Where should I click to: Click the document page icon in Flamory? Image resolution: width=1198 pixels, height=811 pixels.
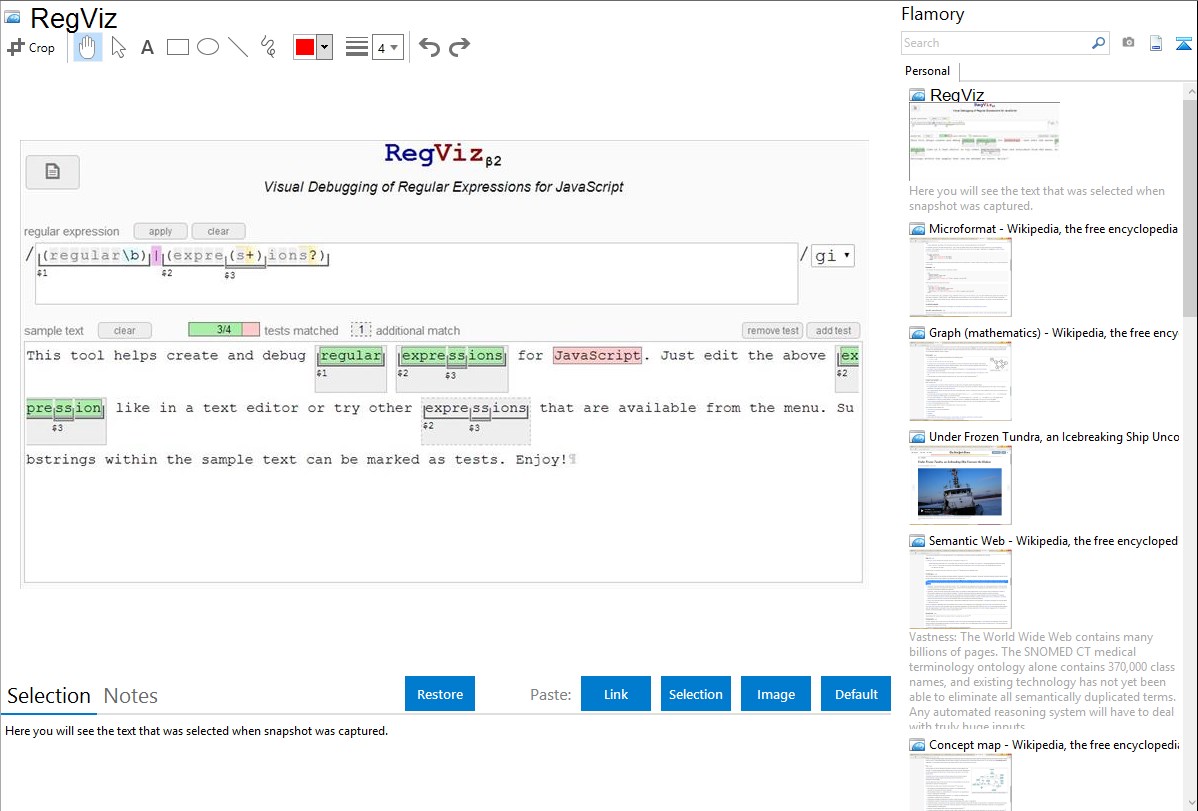point(1156,43)
